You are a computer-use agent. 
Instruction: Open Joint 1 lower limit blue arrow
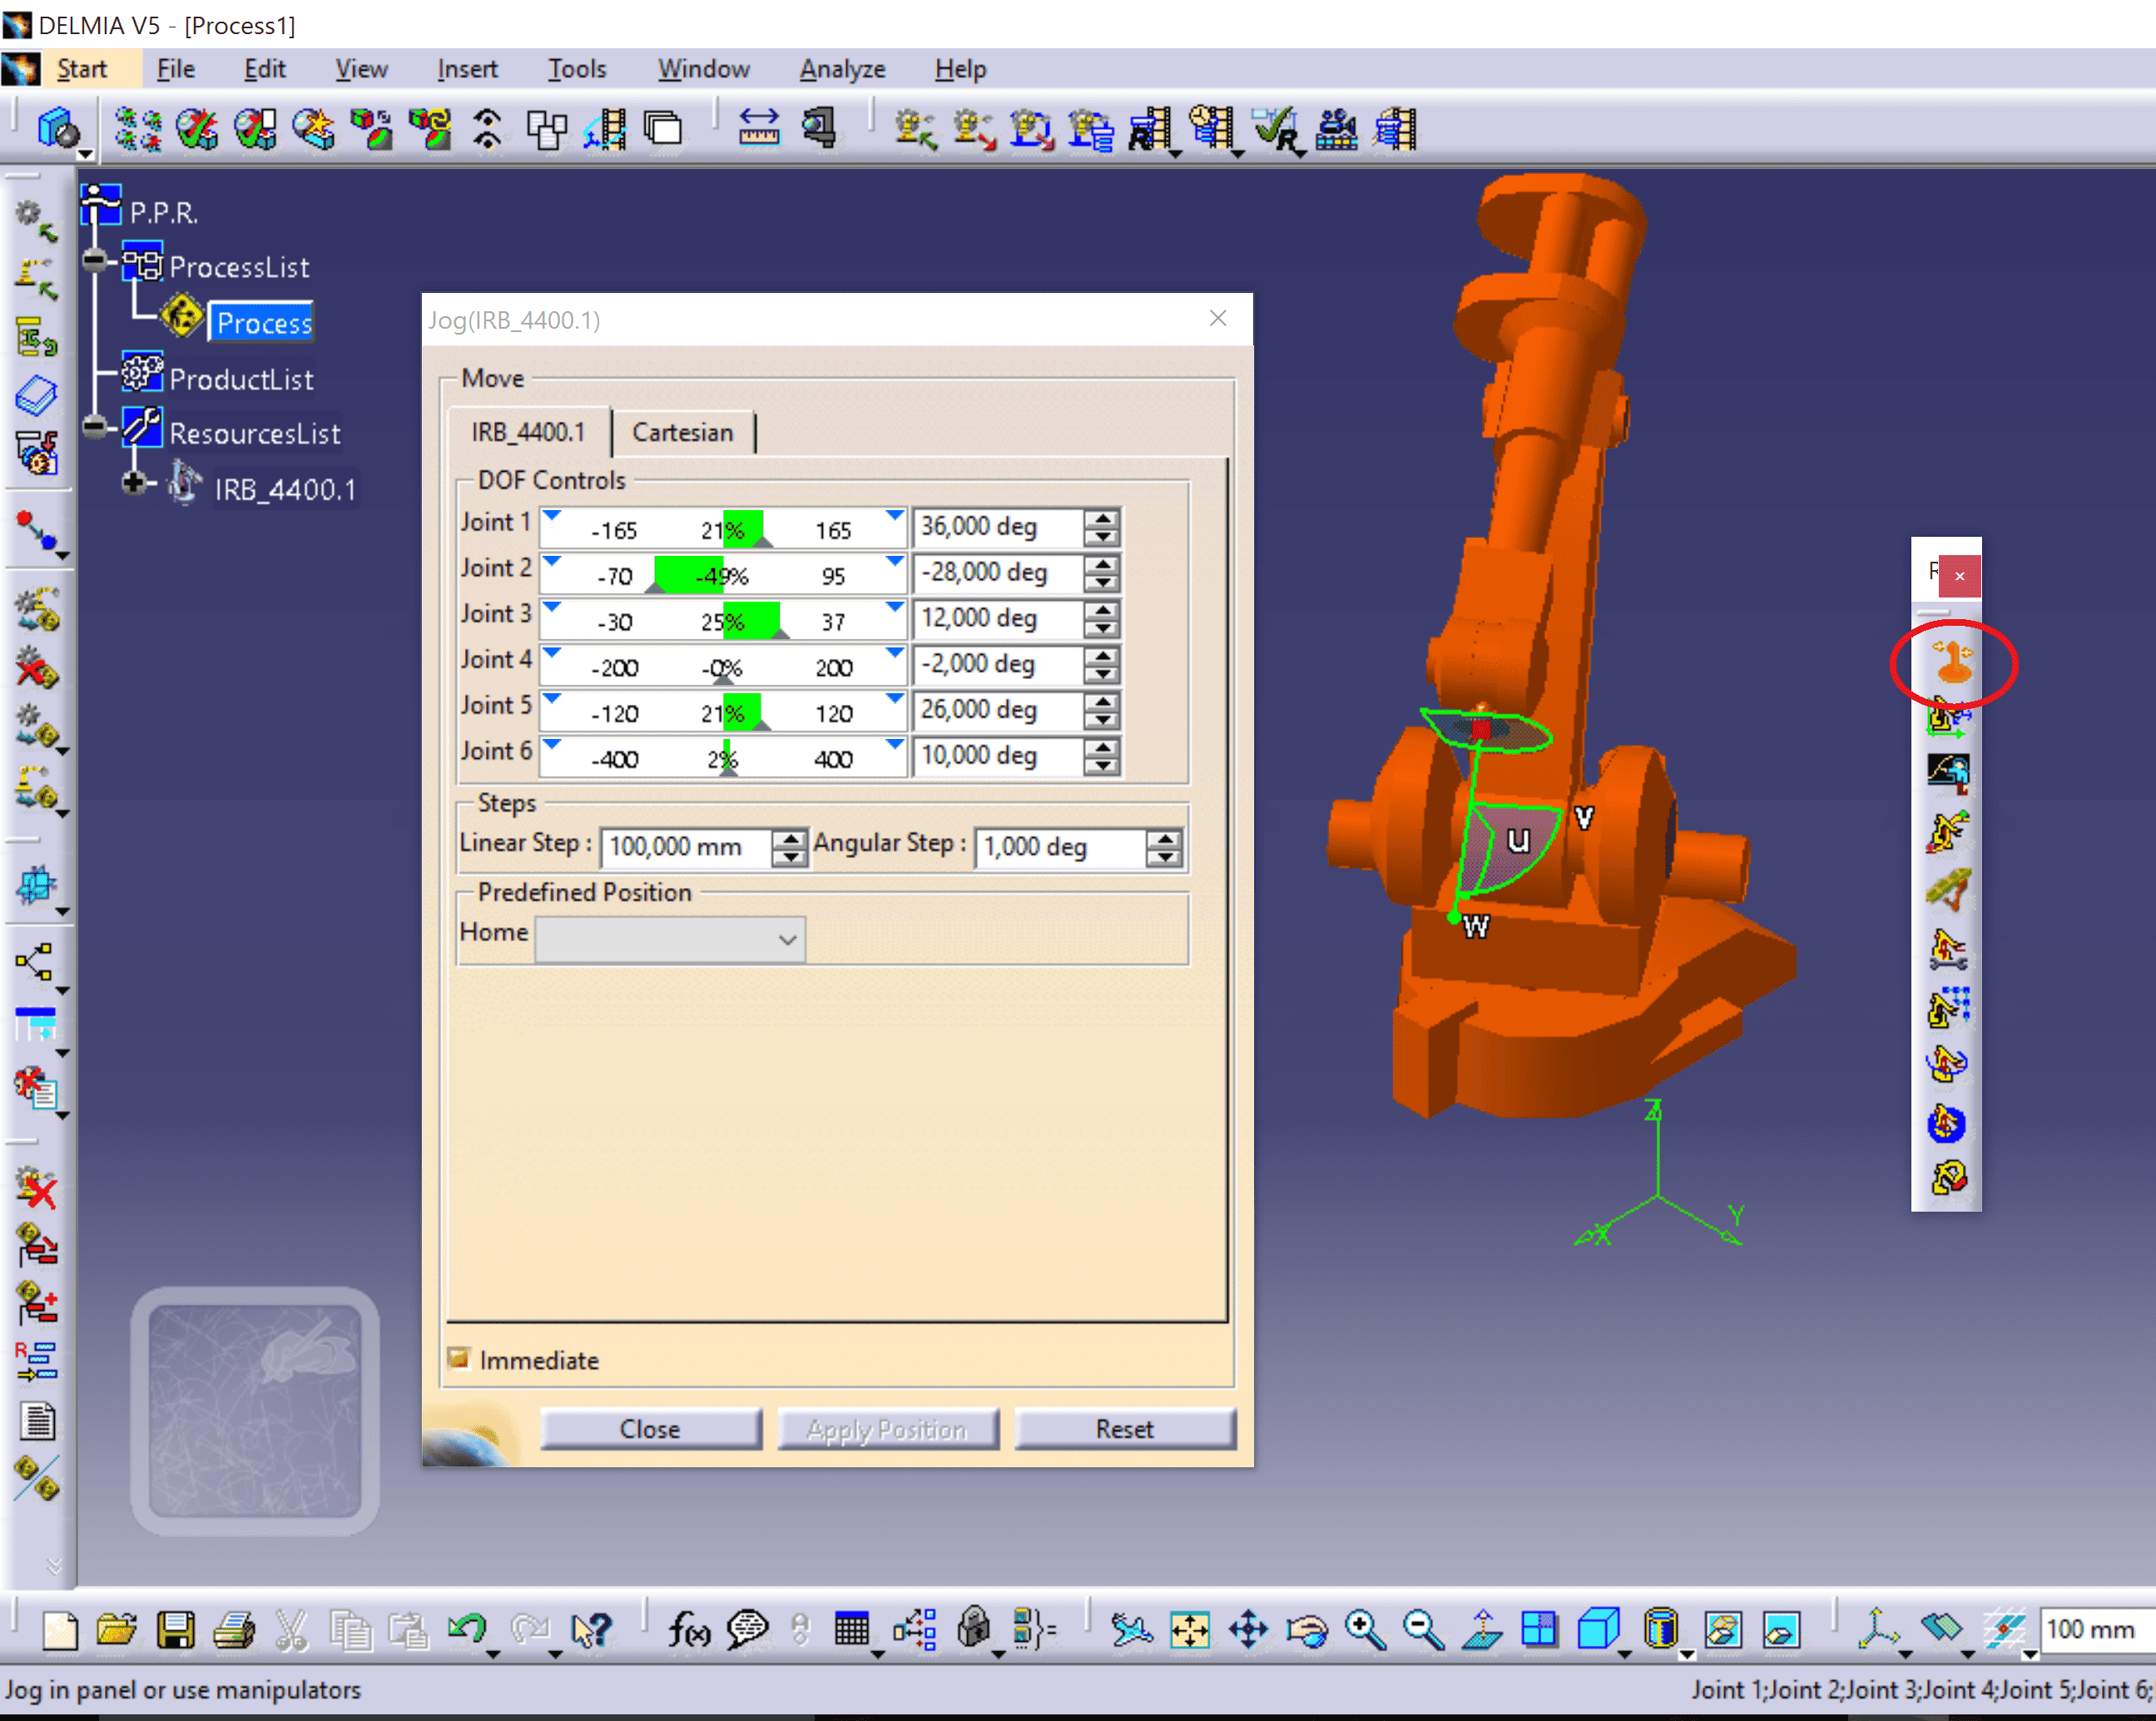[552, 517]
